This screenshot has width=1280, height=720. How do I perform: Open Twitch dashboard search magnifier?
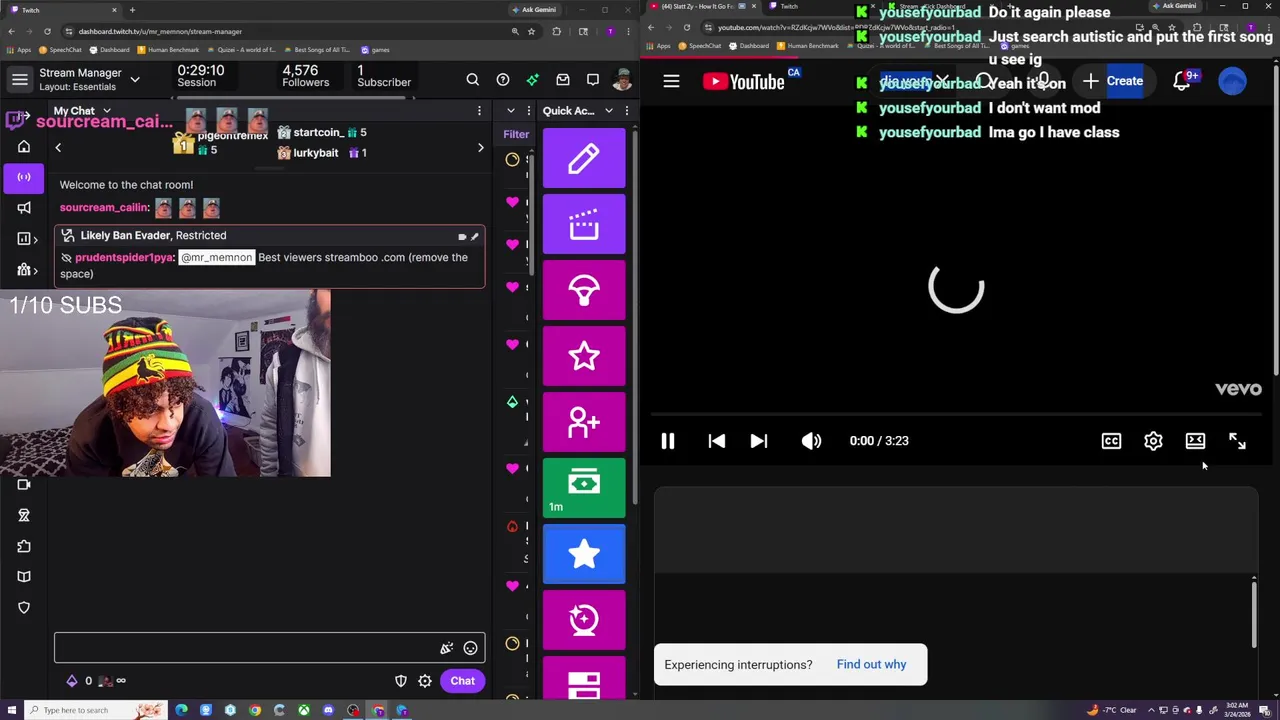473,80
